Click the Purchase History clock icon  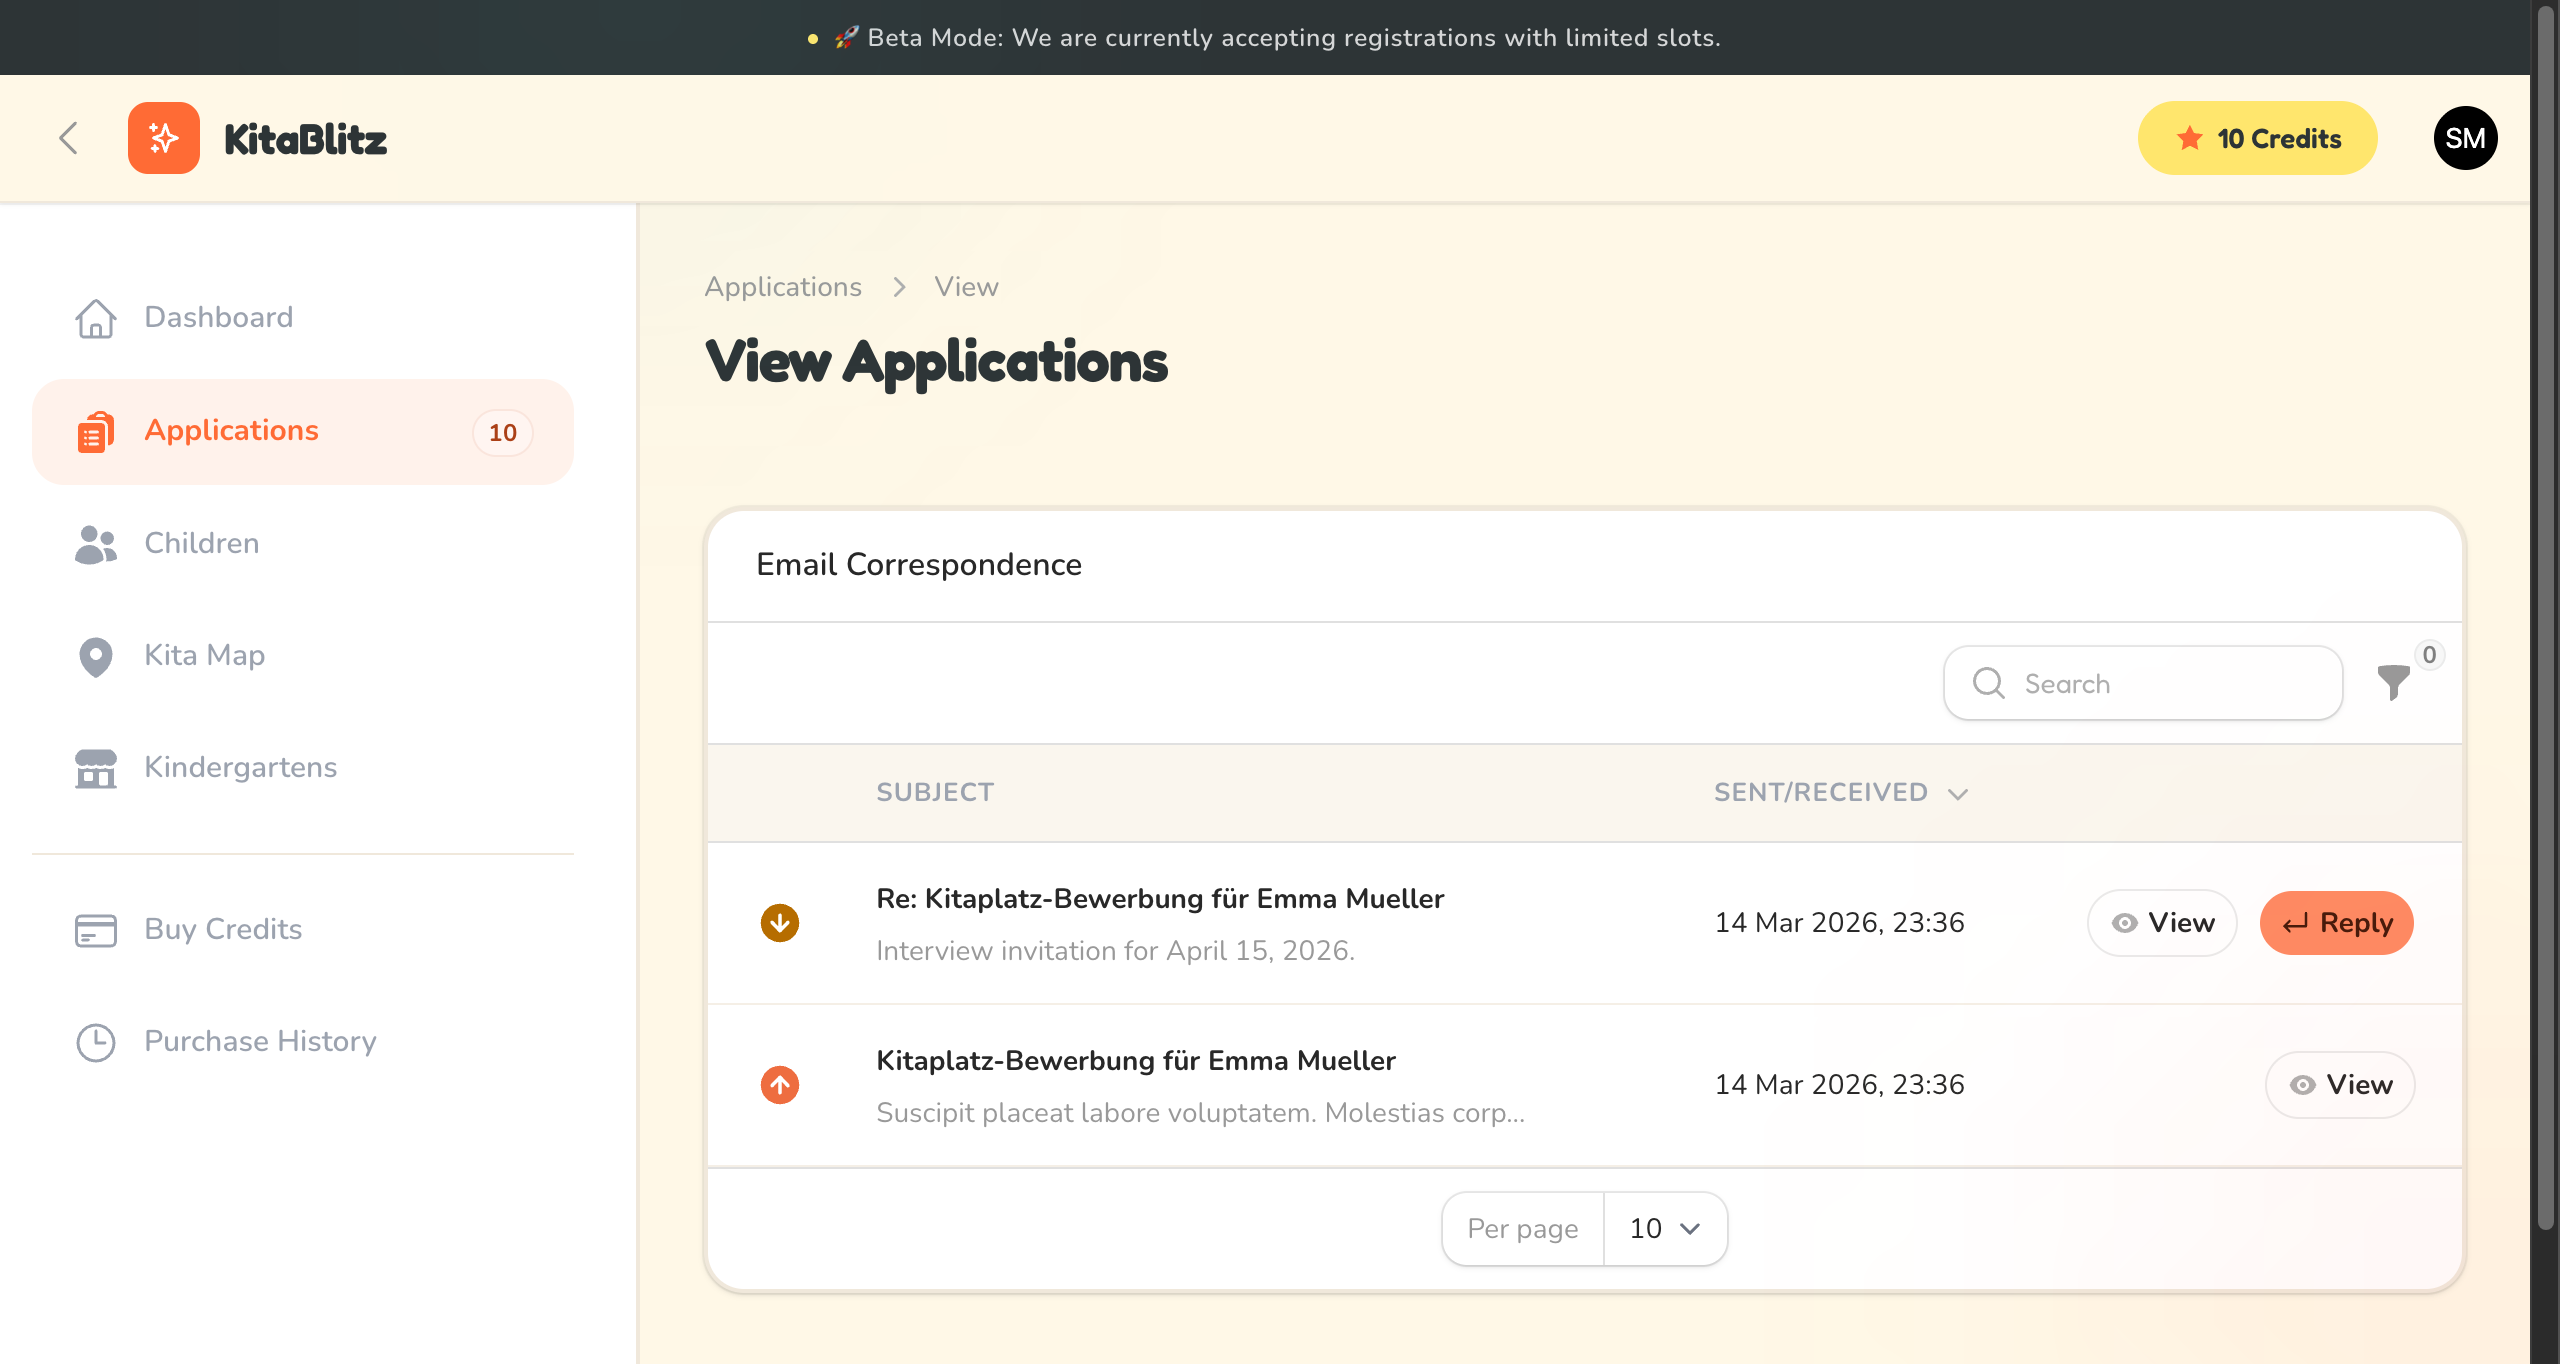tap(96, 1042)
